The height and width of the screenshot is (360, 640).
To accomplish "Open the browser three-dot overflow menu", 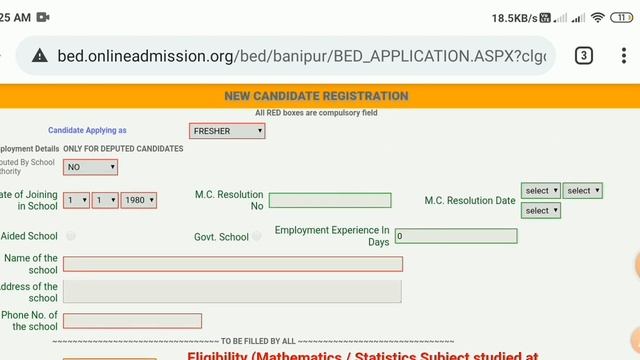I will 624,55.
